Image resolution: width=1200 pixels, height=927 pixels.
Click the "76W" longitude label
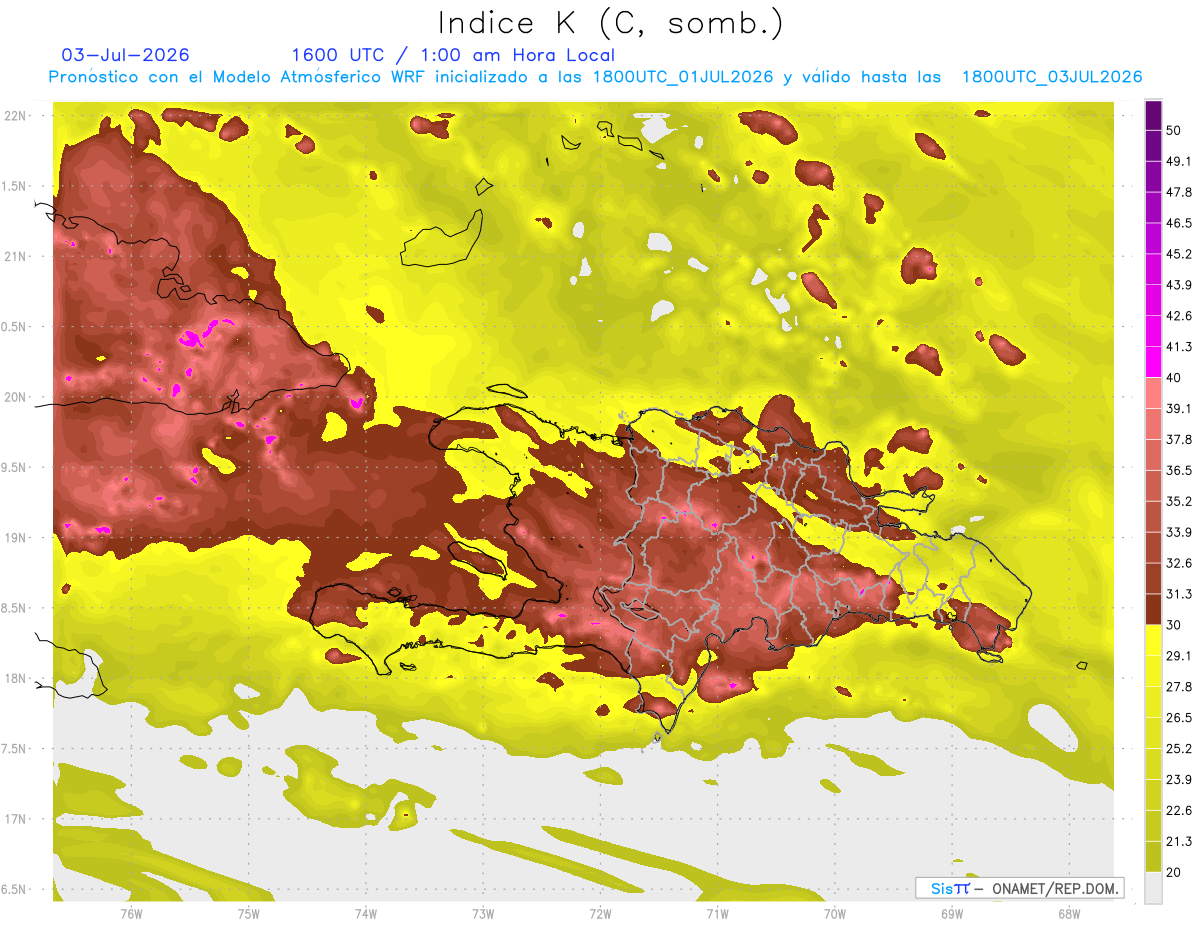pos(131,914)
